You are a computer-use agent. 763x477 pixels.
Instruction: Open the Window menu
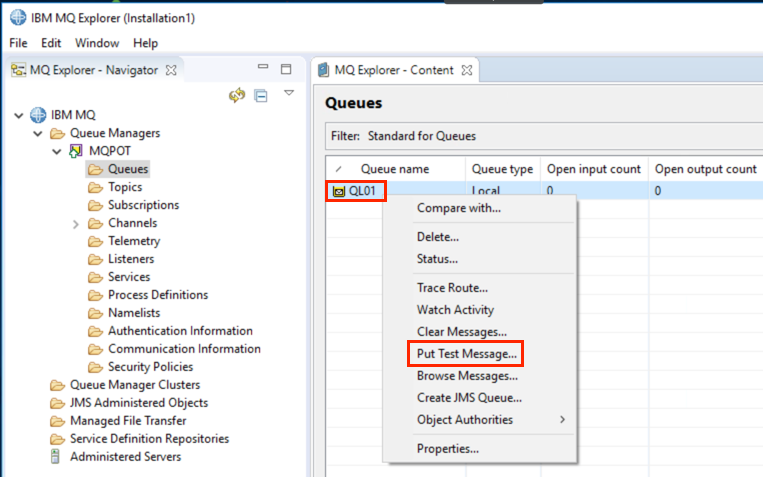click(97, 43)
